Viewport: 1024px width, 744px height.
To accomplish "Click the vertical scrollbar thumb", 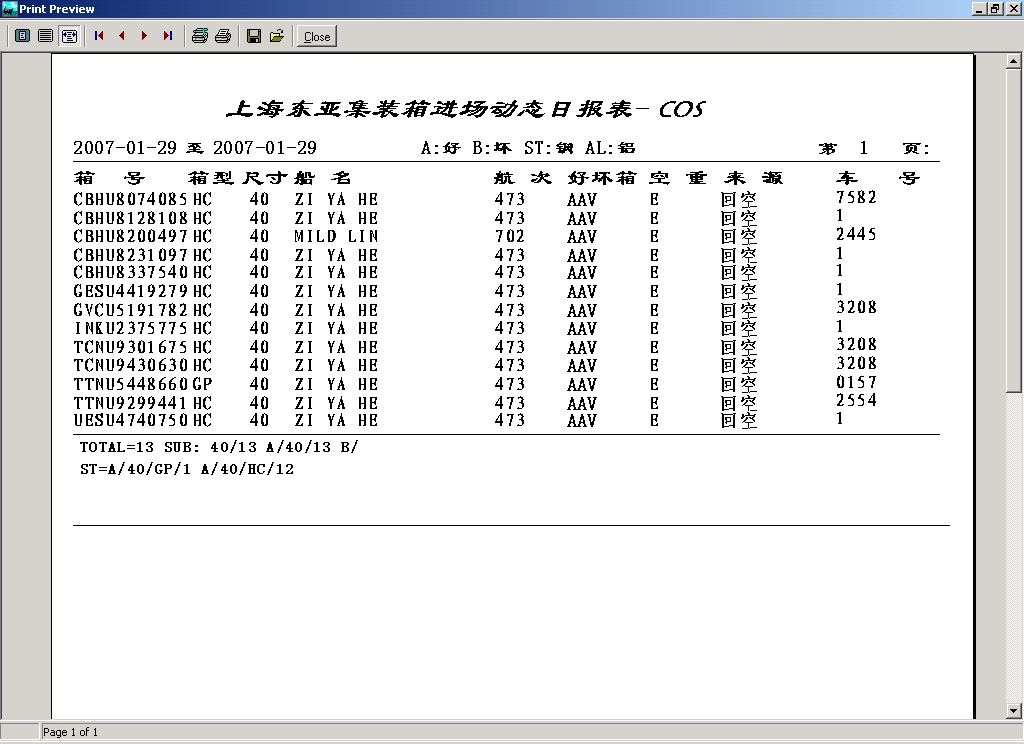I will (x=1013, y=230).
